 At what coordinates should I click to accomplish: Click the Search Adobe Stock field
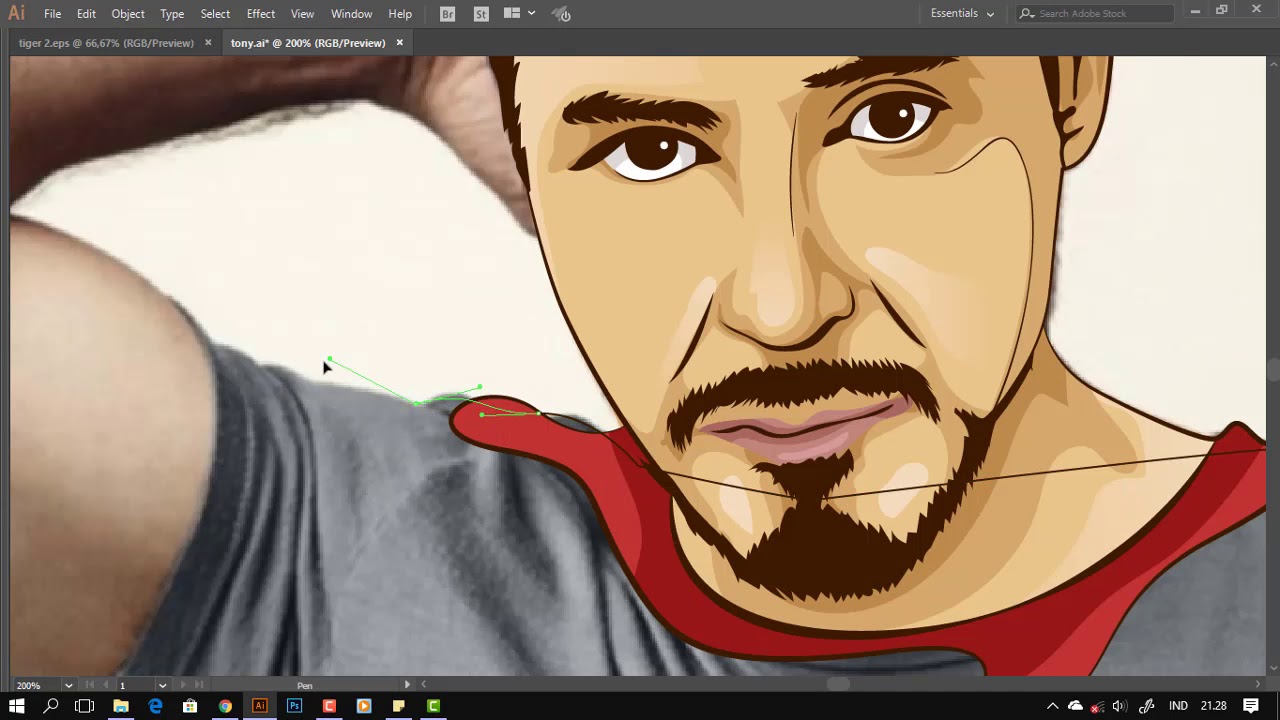tap(1093, 13)
